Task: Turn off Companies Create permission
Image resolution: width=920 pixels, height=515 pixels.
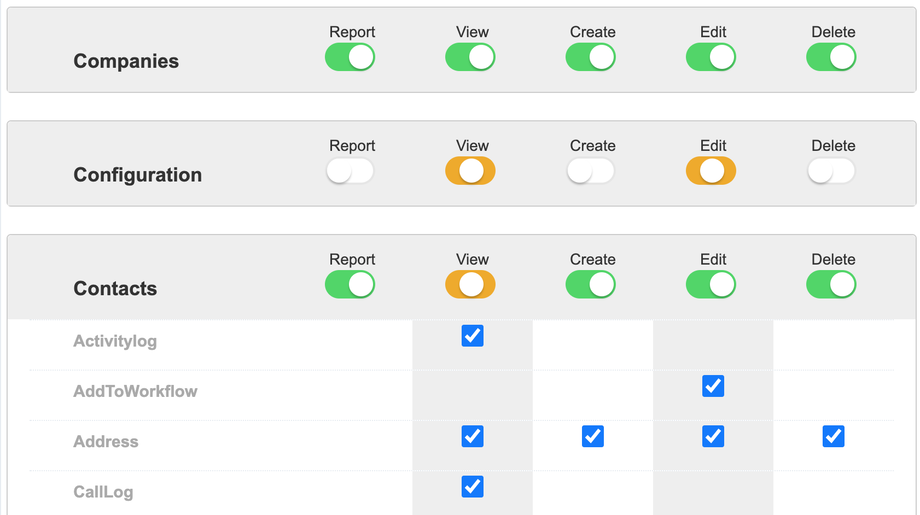Action: [590, 57]
